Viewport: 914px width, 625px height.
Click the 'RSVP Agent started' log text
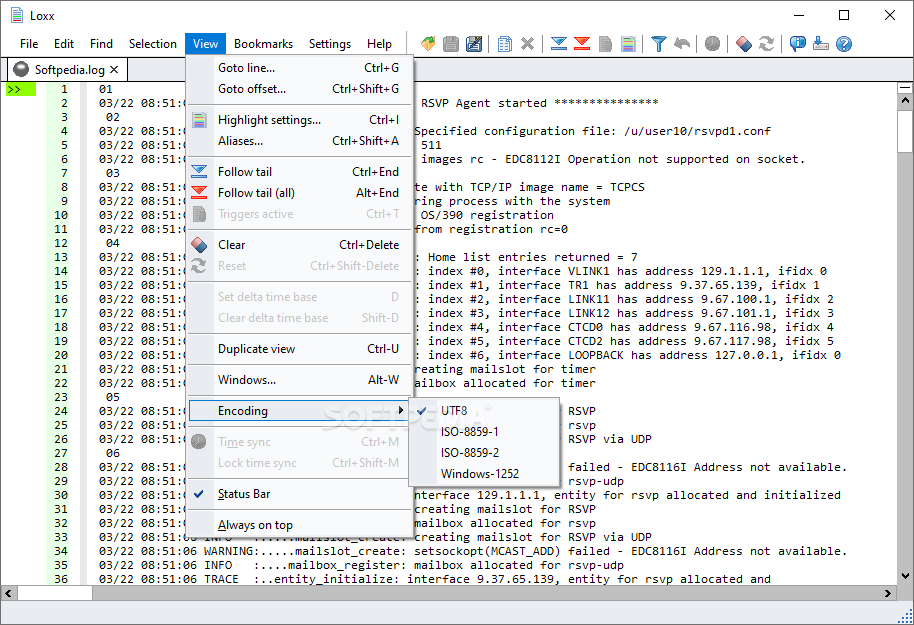pos(484,103)
